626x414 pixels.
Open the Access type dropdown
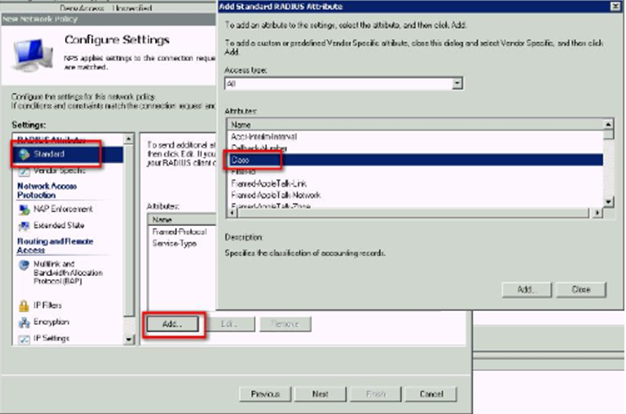click(458, 83)
